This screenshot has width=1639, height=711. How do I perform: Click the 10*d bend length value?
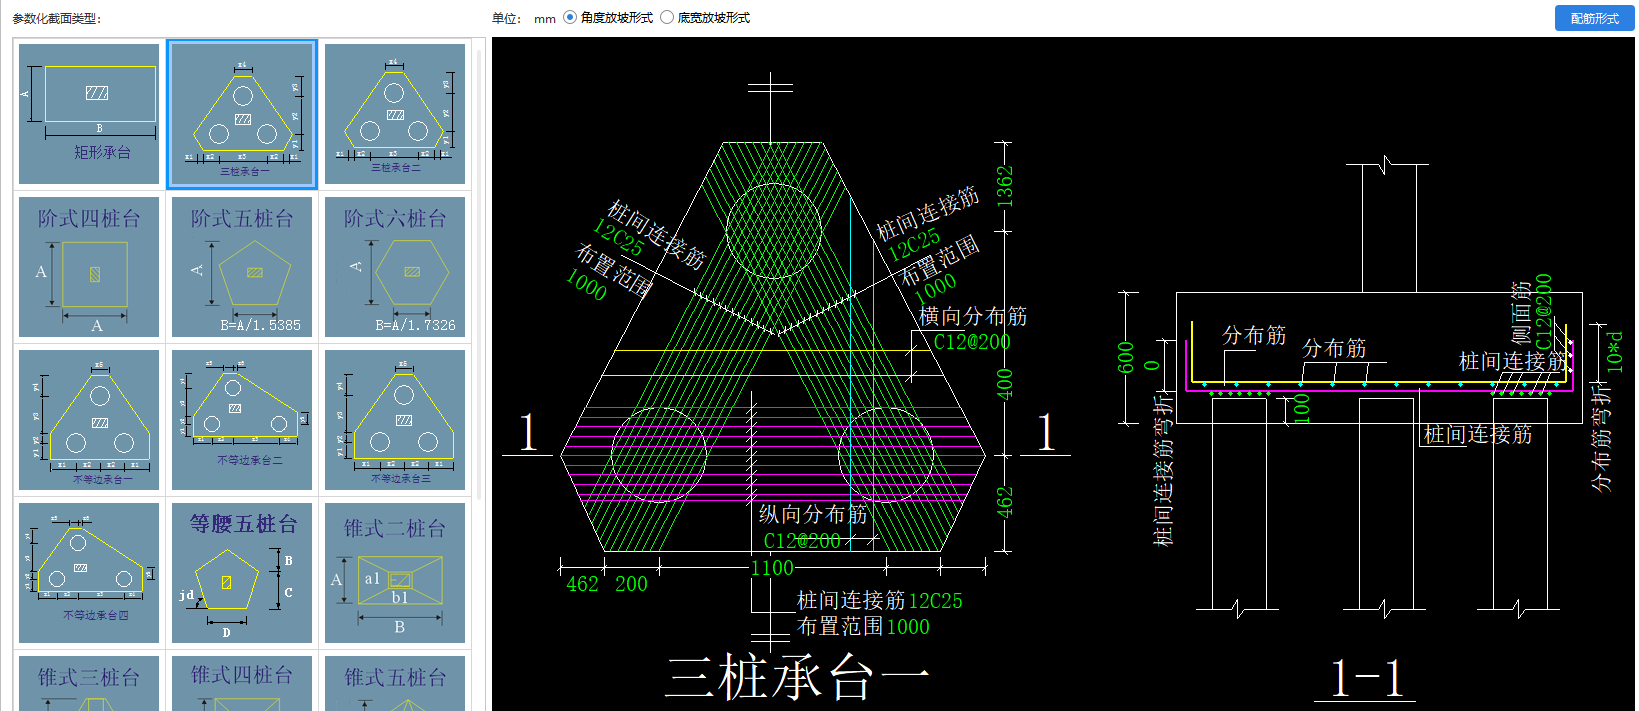pyautogui.click(x=1615, y=352)
